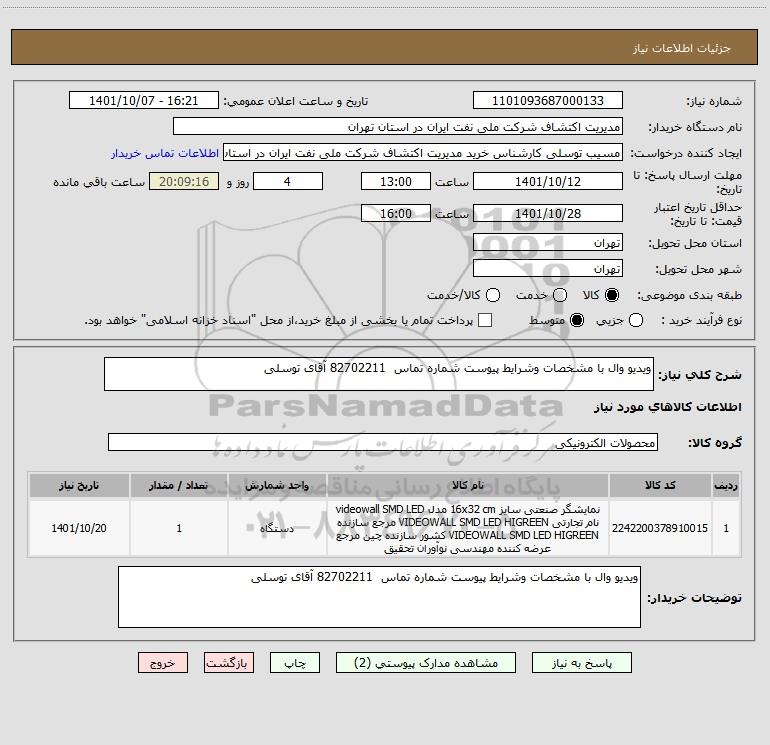Viewport: 770px width, 745px height.
Task: Click the کد کالا column header
Action: click(x=660, y=485)
